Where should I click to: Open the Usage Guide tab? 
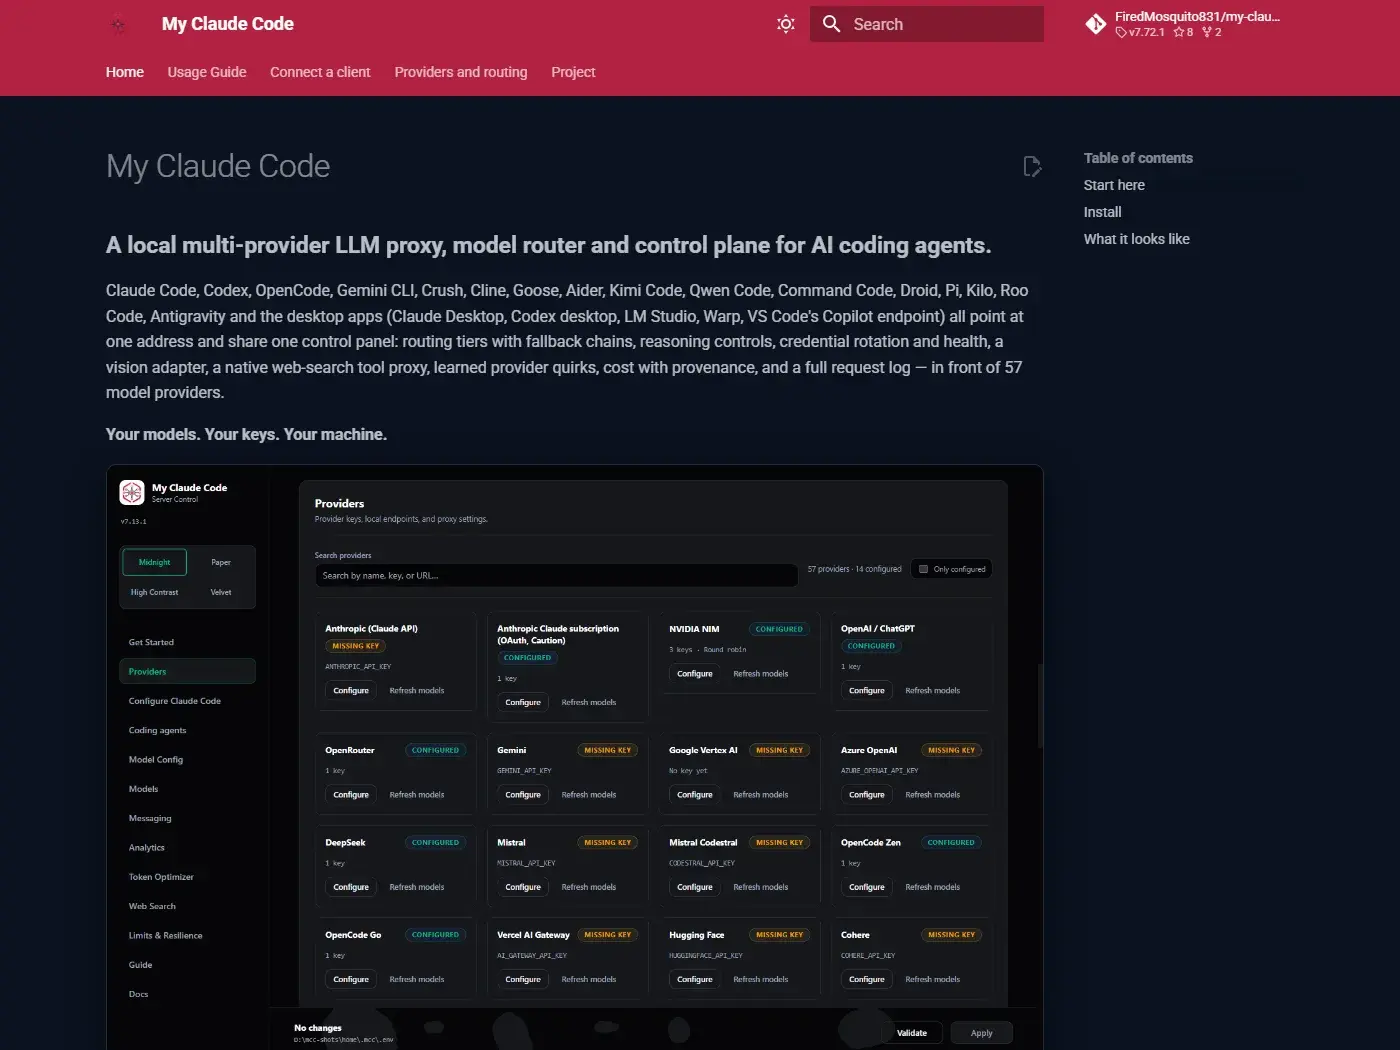(207, 72)
